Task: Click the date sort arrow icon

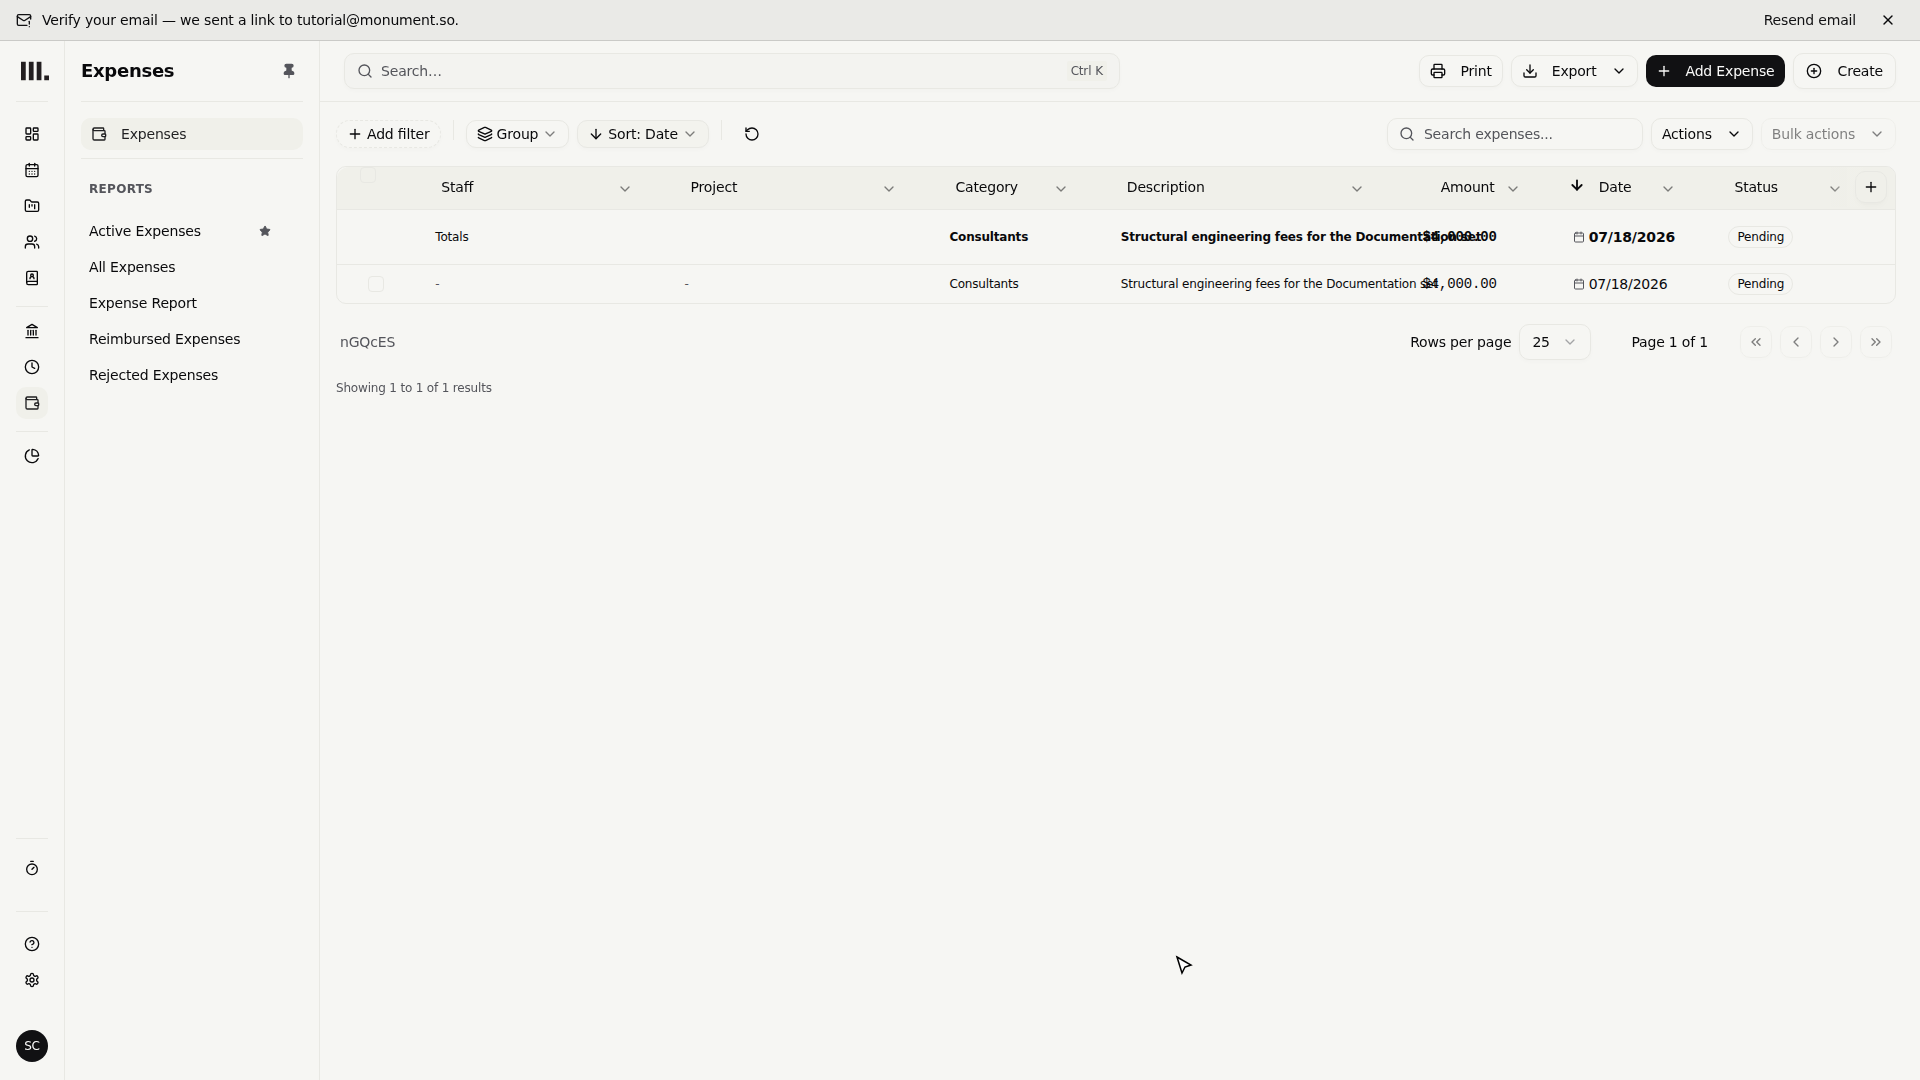Action: (1577, 185)
